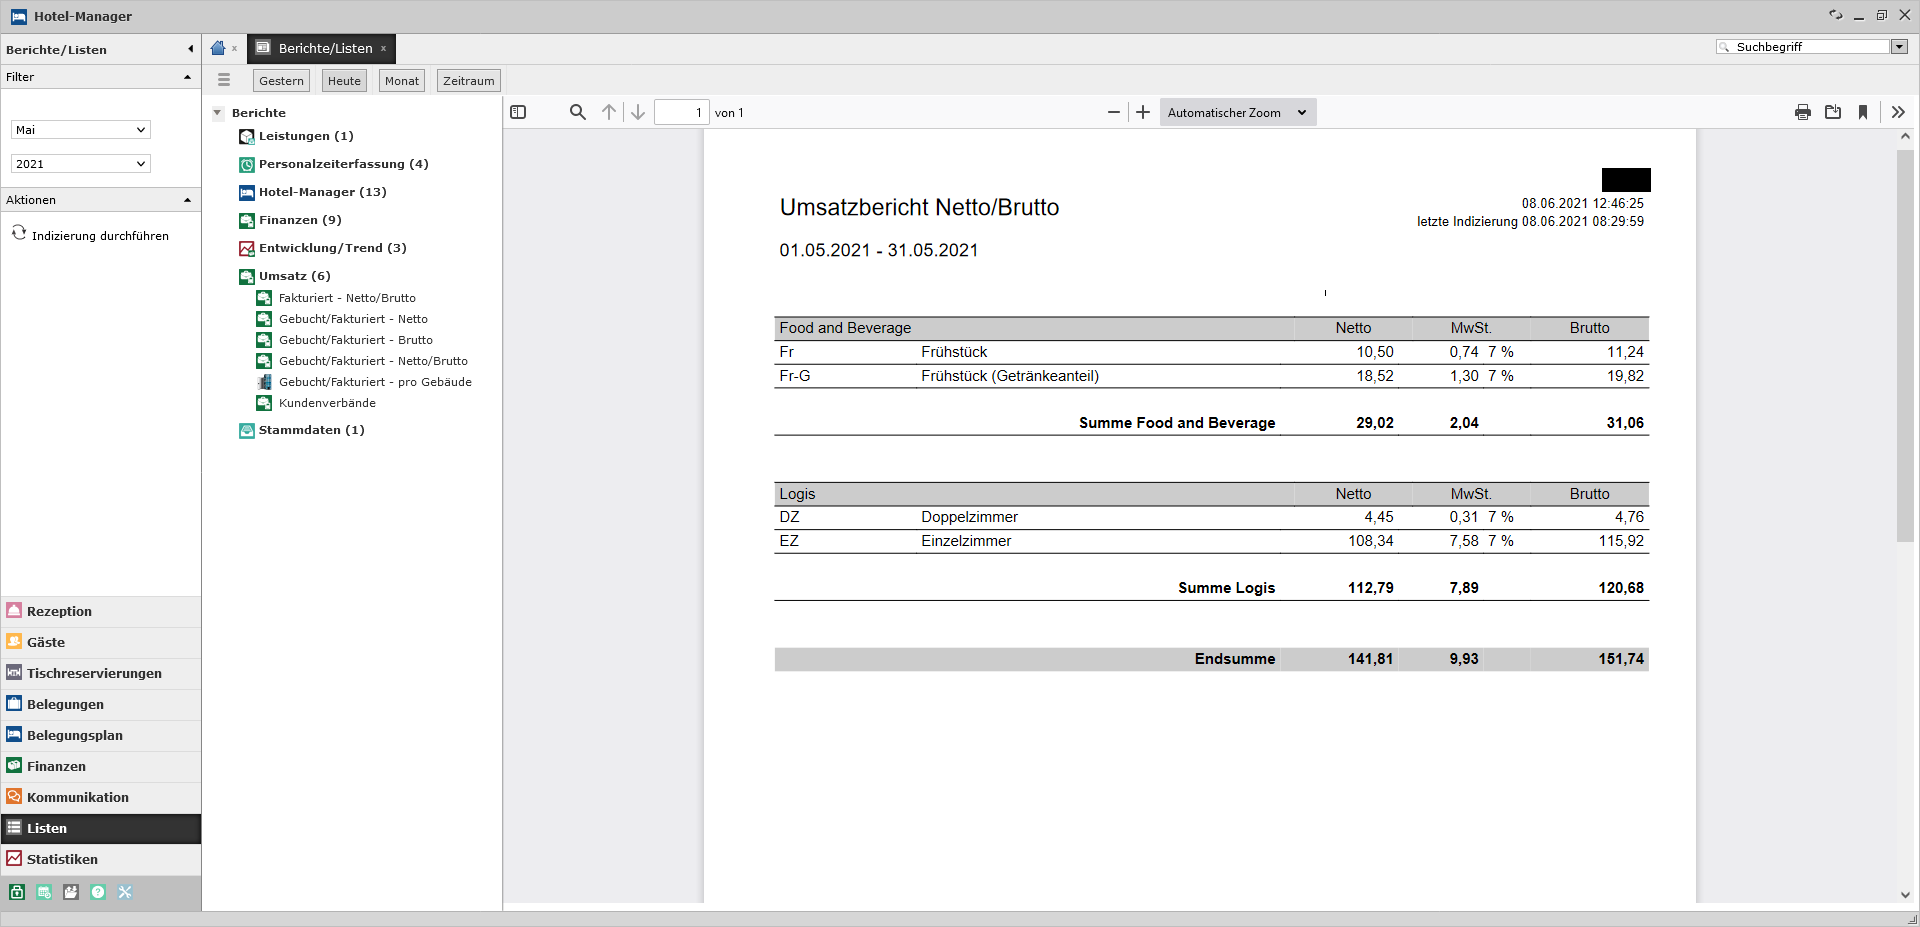Click the save/download document icon
This screenshot has height=927, width=1920.
click(1833, 112)
